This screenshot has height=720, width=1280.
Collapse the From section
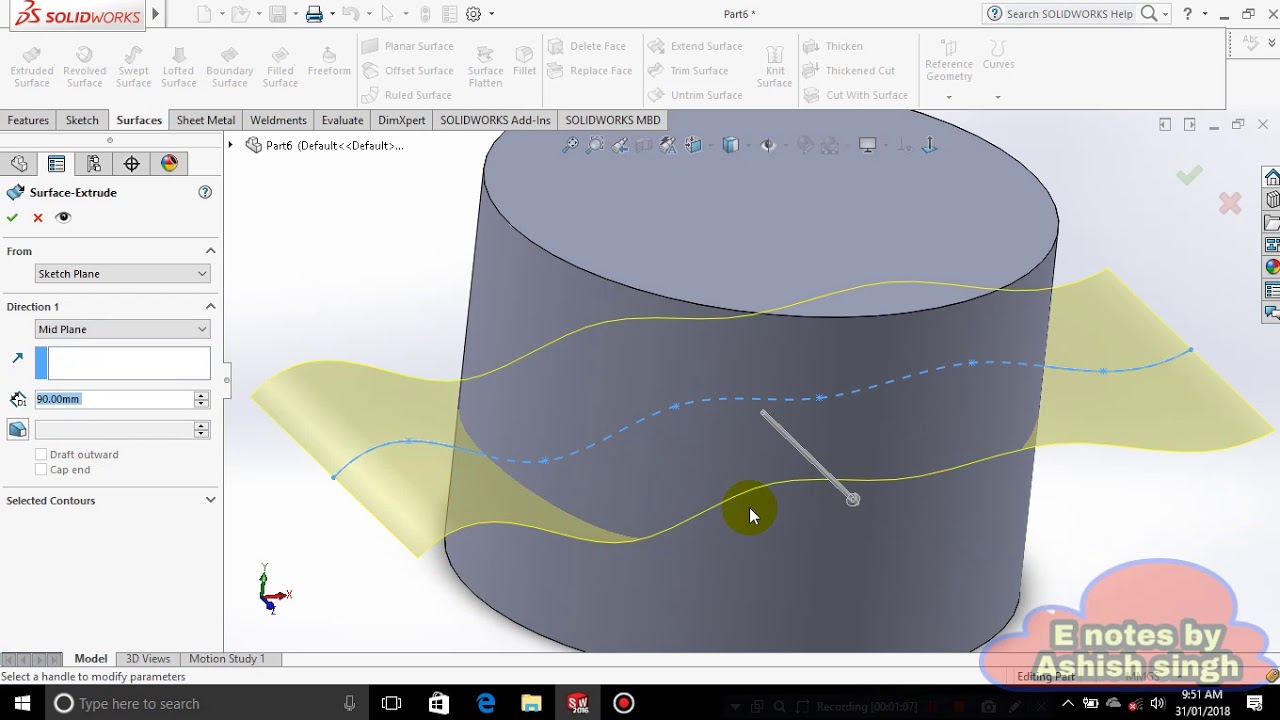pyautogui.click(x=210, y=251)
